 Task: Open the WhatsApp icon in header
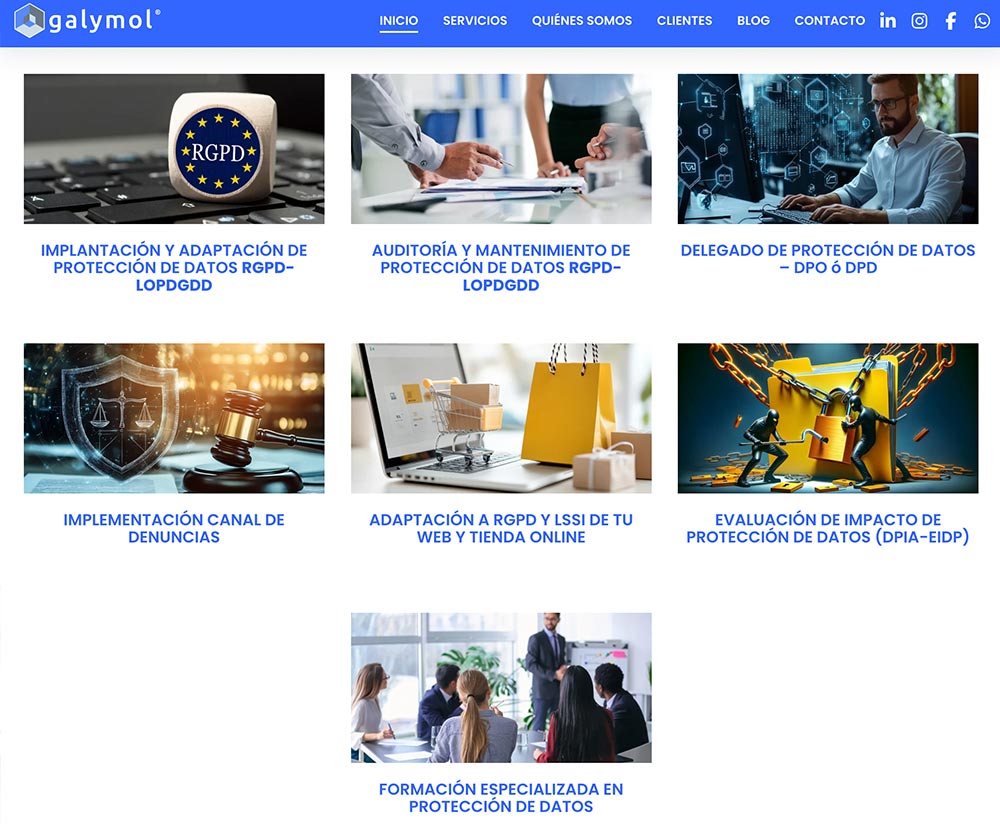pos(982,21)
